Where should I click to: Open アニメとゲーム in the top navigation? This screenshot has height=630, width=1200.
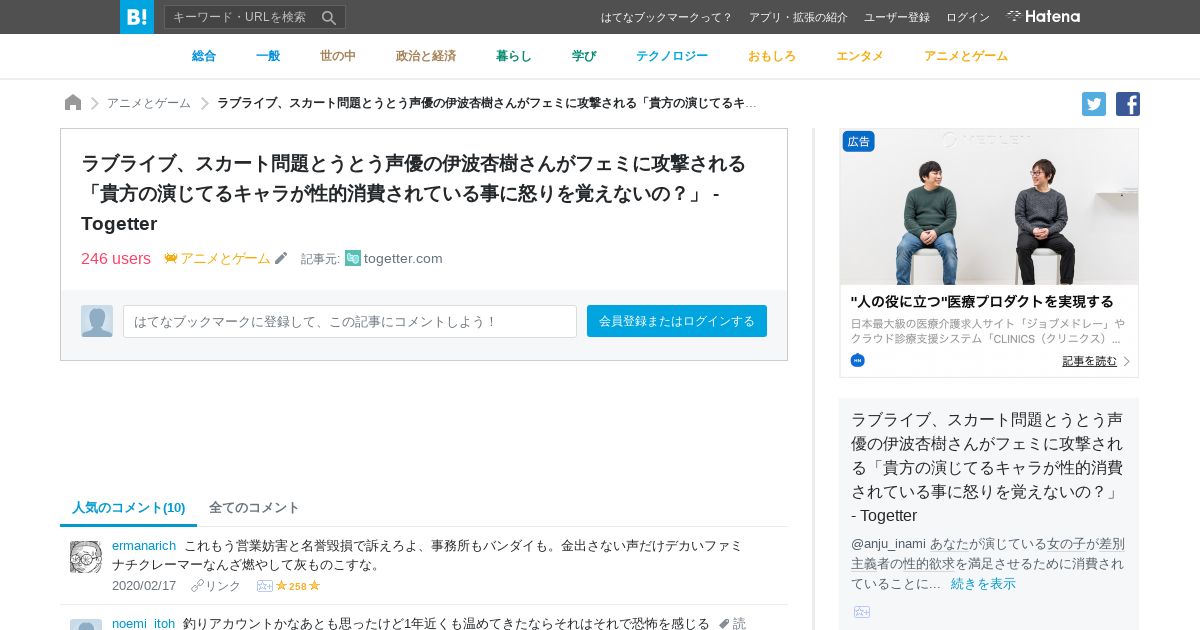coord(966,56)
